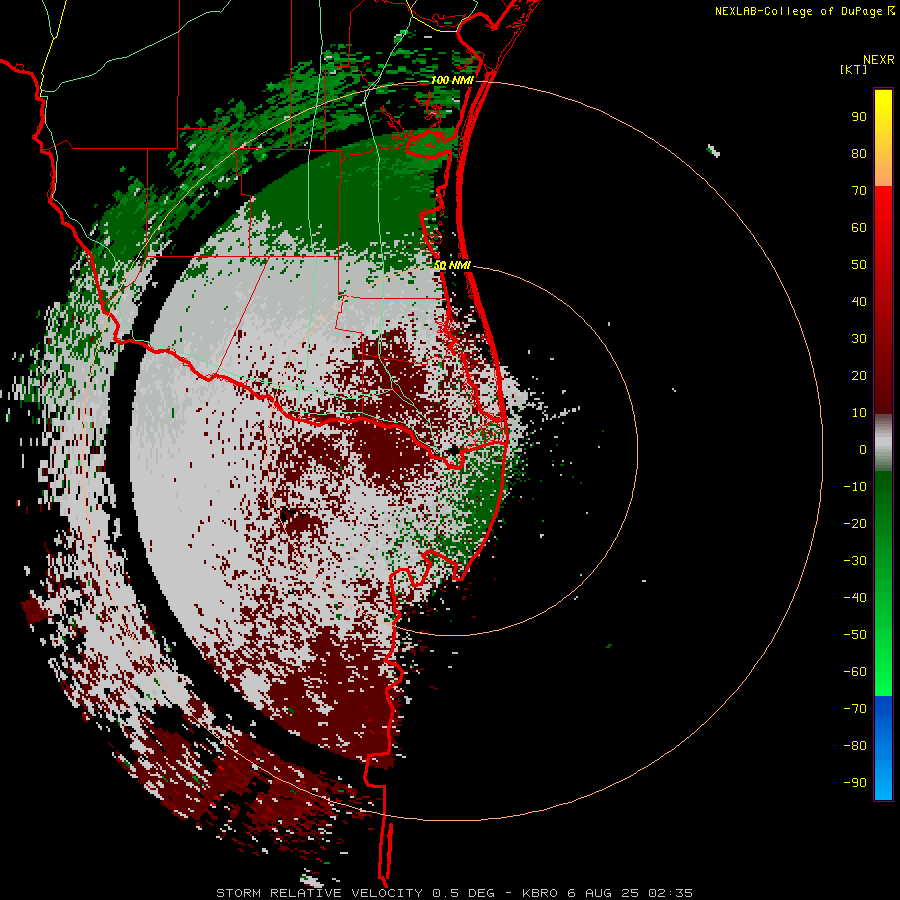Click the 70 value on the velocity scale
This screenshot has width=900, height=900.
coord(859,191)
